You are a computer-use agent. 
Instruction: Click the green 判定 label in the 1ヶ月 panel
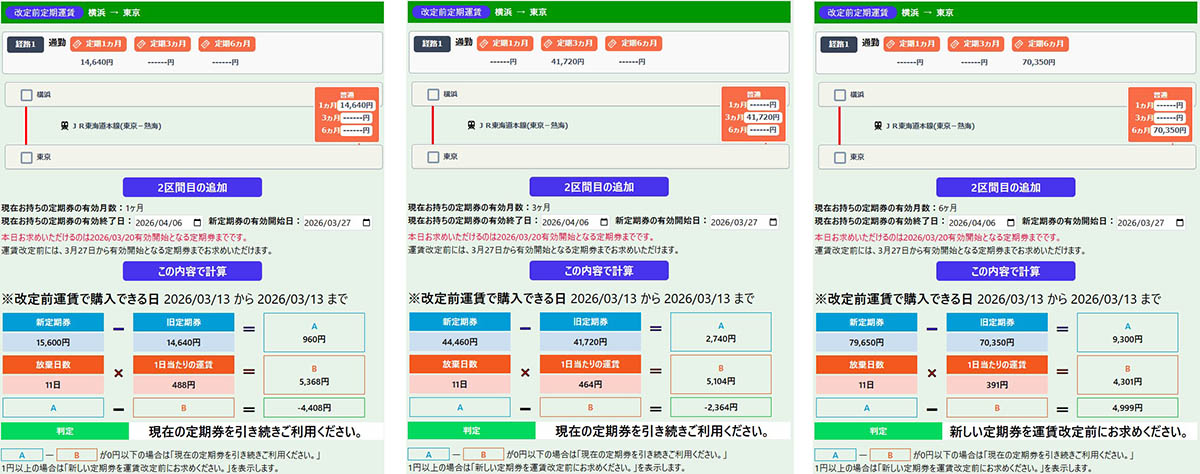[x=64, y=432]
